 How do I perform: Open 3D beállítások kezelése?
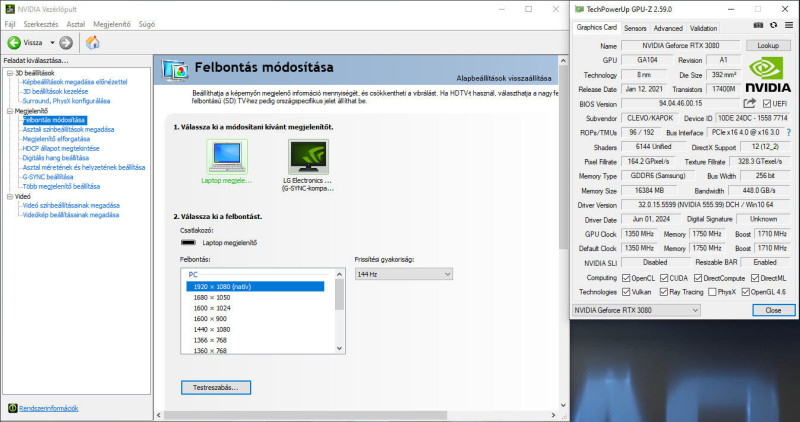(56, 92)
